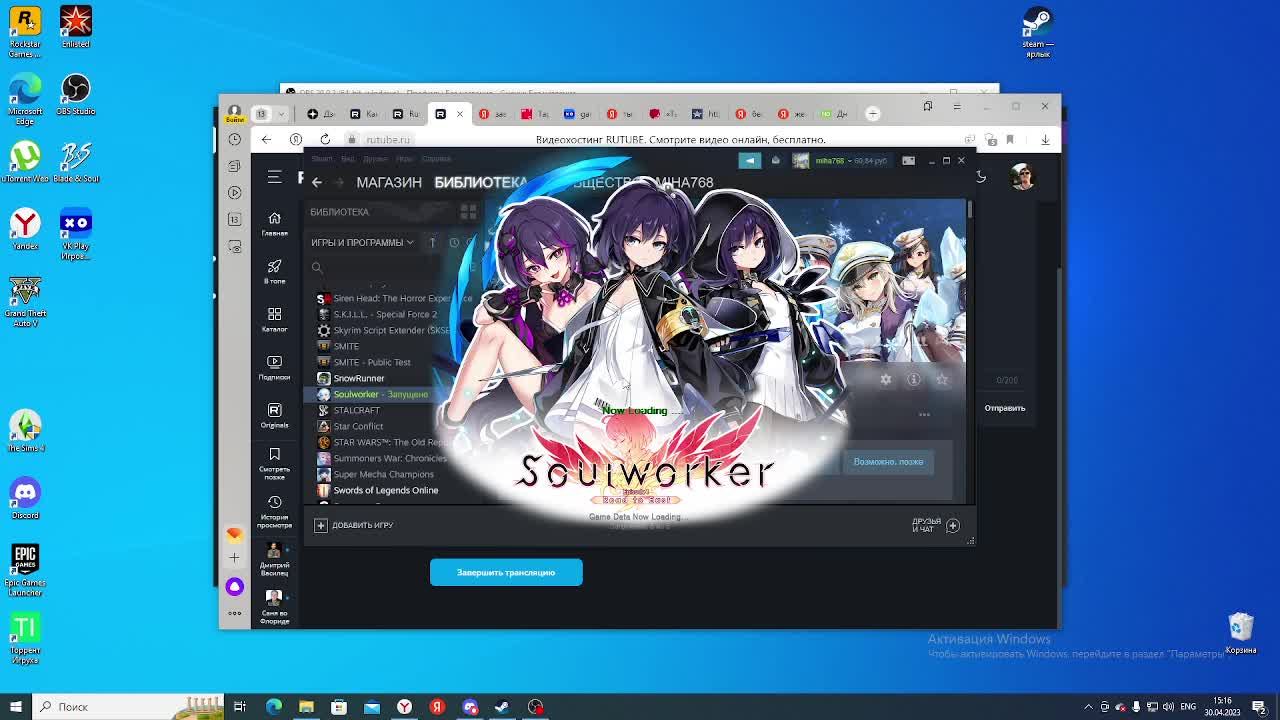Switch to the active Rutube browser tab
The height and width of the screenshot is (720, 1280).
(x=448, y=113)
